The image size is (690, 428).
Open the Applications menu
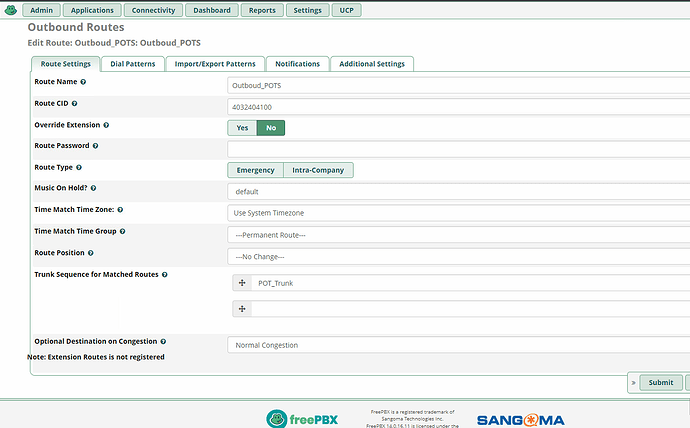pyautogui.click(x=92, y=10)
